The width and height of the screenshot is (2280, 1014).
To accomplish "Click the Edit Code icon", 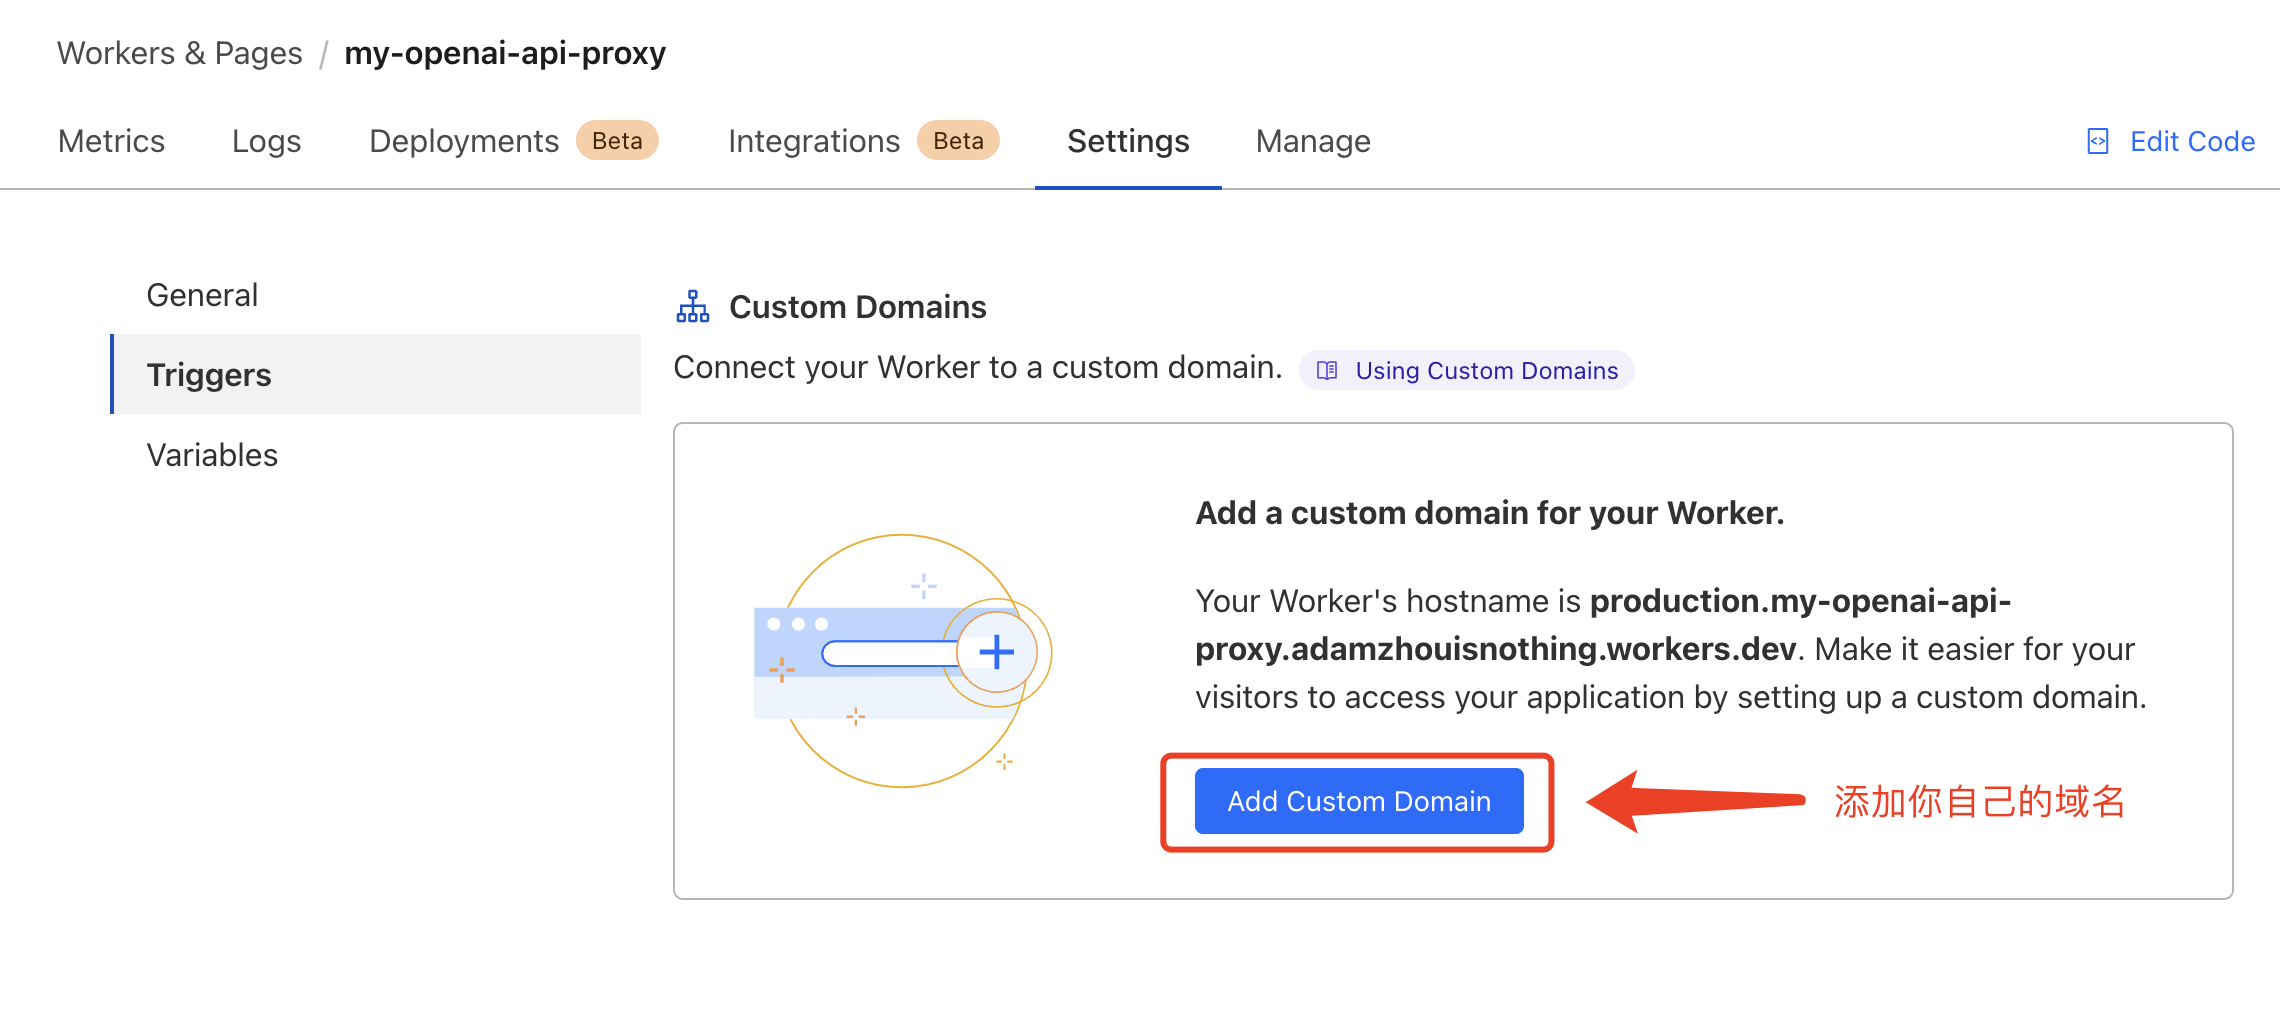I will [x=2098, y=142].
